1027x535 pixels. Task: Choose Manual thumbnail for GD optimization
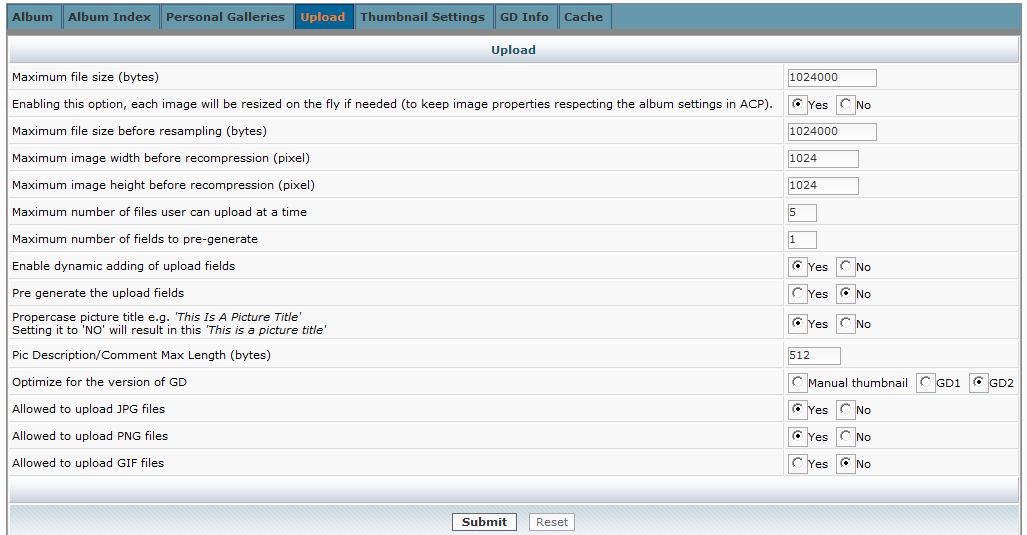(x=798, y=383)
